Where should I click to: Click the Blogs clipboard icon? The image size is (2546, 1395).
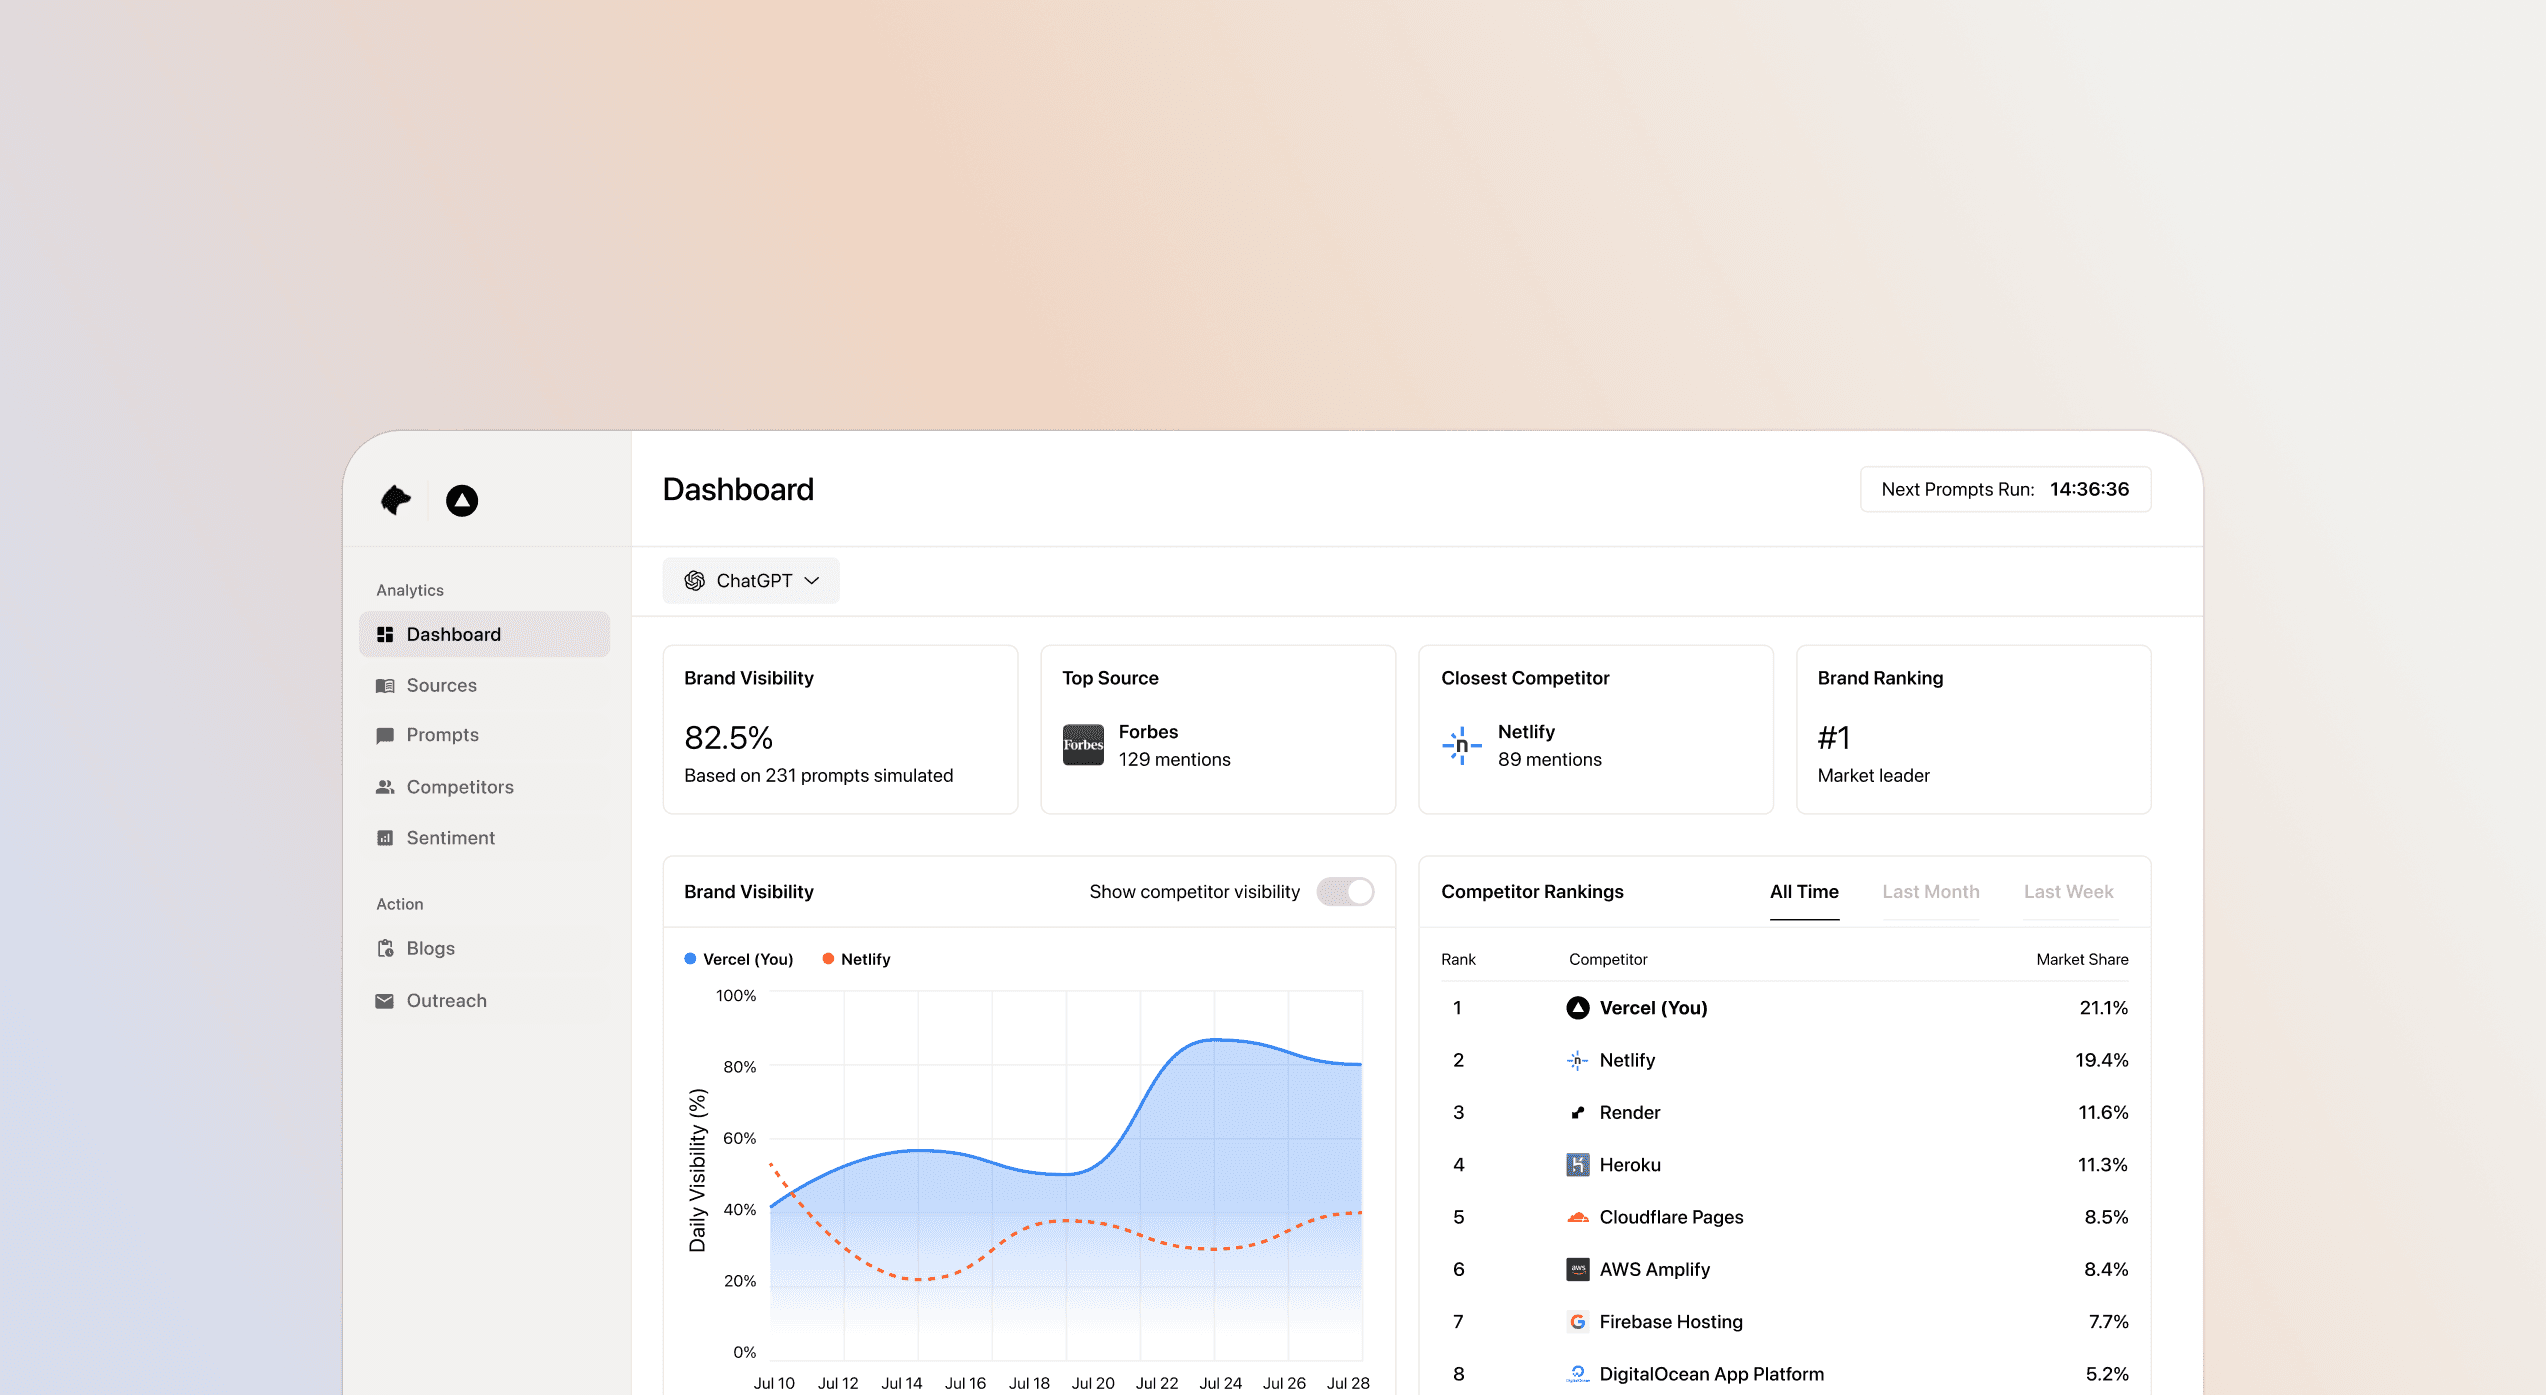[385, 948]
